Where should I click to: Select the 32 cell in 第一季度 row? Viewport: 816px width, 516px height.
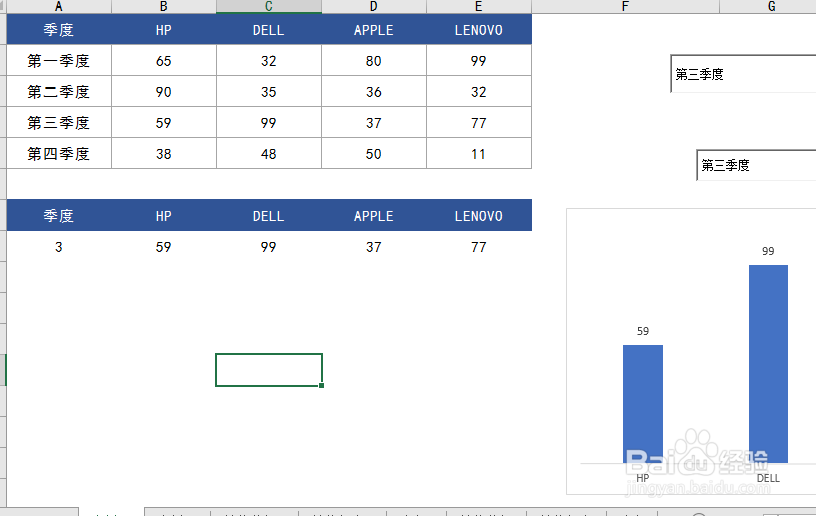[x=269, y=61]
